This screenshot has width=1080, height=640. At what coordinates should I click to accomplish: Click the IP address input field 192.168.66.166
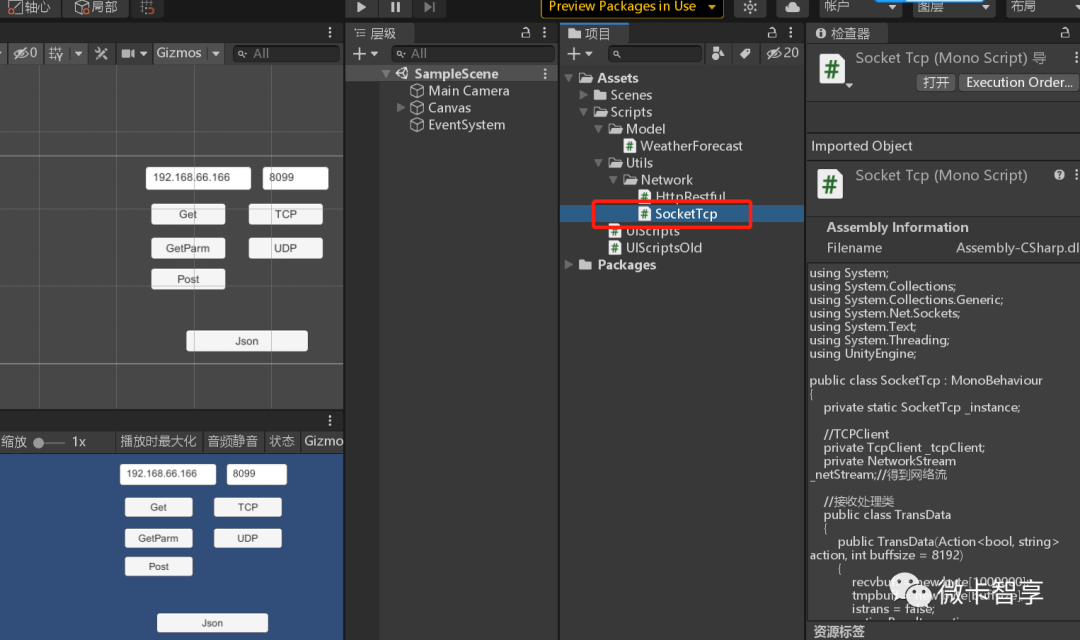pyautogui.click(x=198, y=177)
